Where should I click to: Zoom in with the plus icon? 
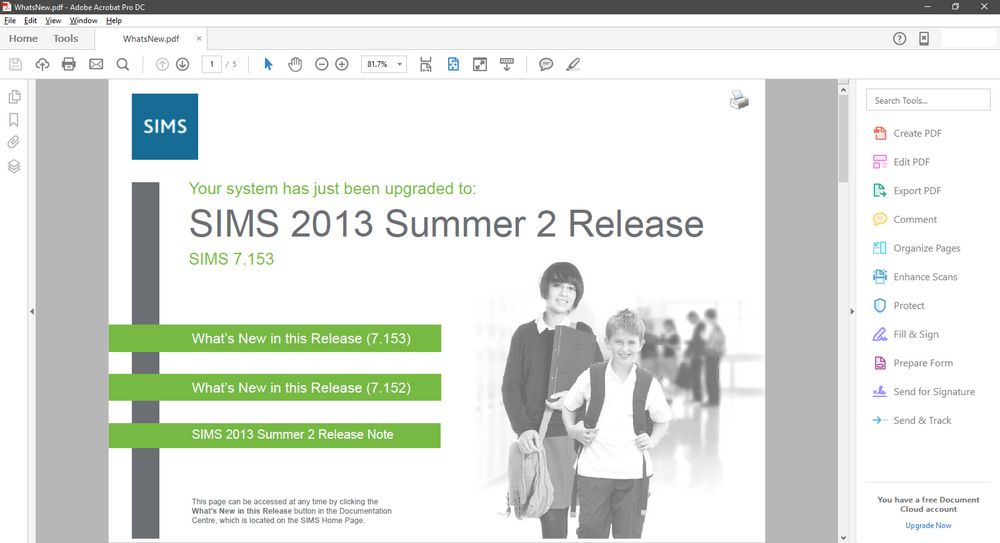point(342,64)
